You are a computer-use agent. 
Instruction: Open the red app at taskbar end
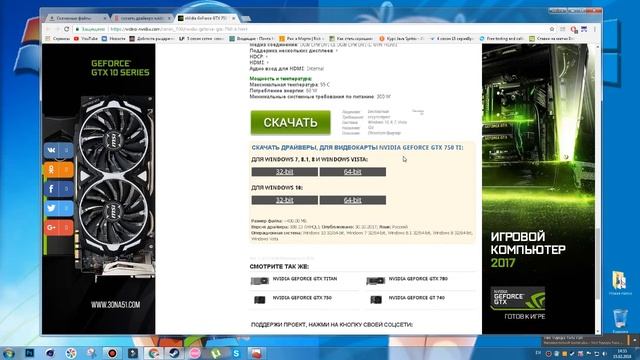click(x=256, y=353)
